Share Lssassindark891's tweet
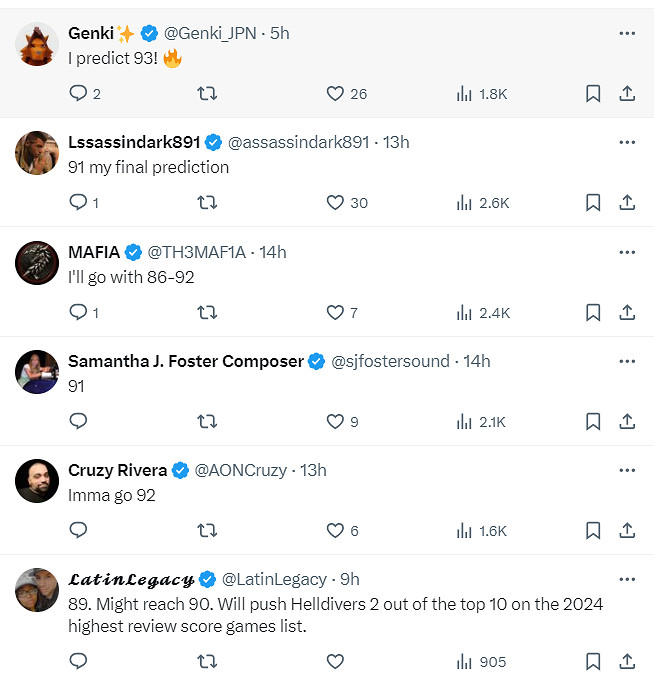 point(627,202)
